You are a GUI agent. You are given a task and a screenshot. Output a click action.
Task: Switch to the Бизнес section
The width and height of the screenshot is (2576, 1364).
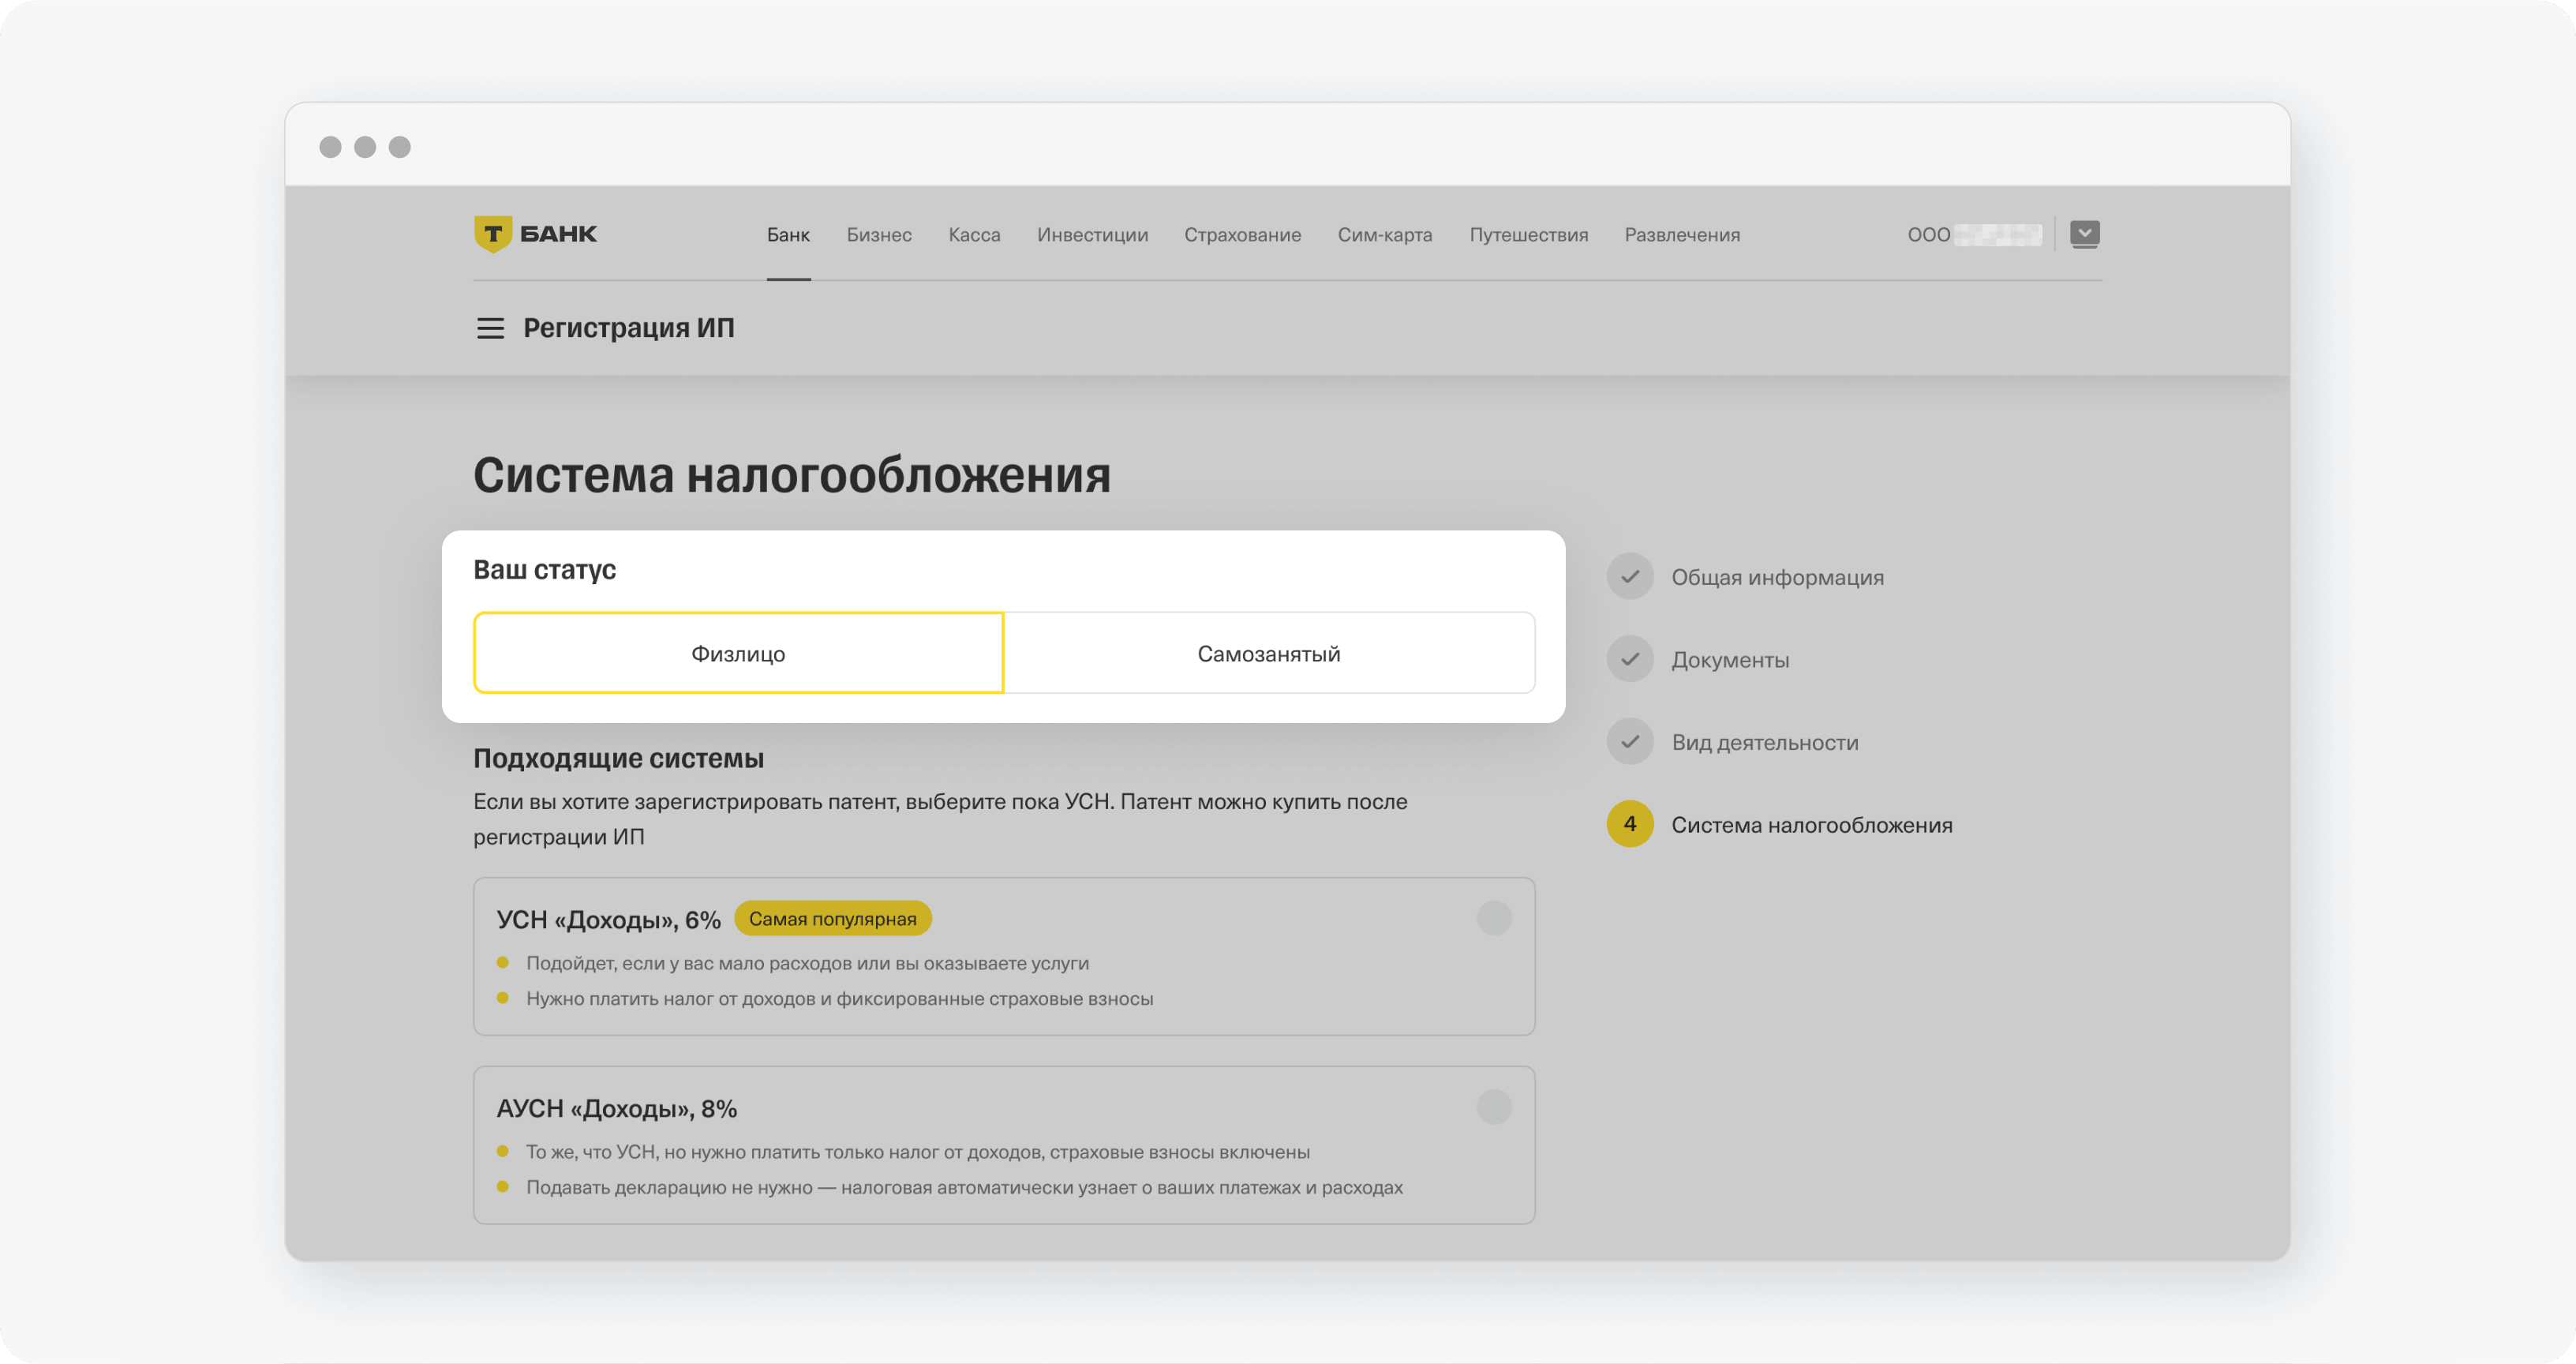tap(879, 235)
